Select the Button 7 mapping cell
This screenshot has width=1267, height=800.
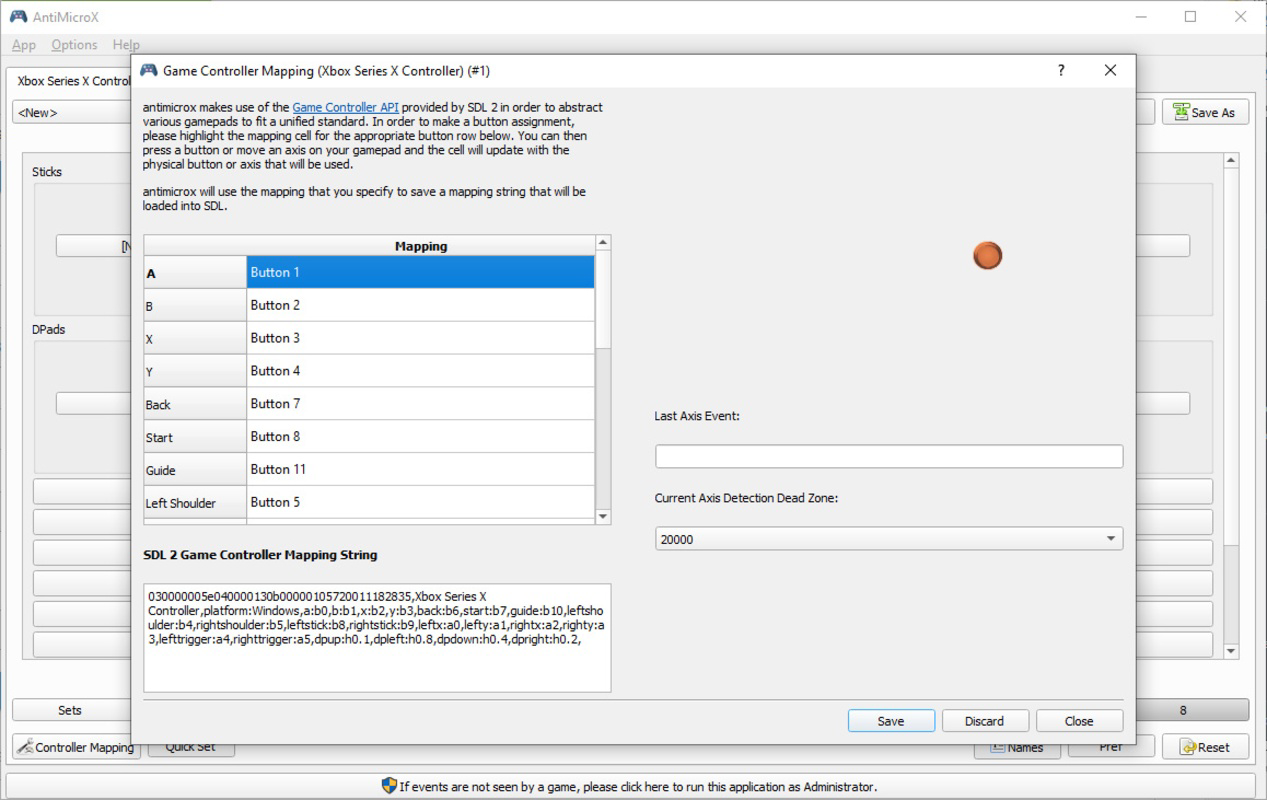tap(420, 404)
